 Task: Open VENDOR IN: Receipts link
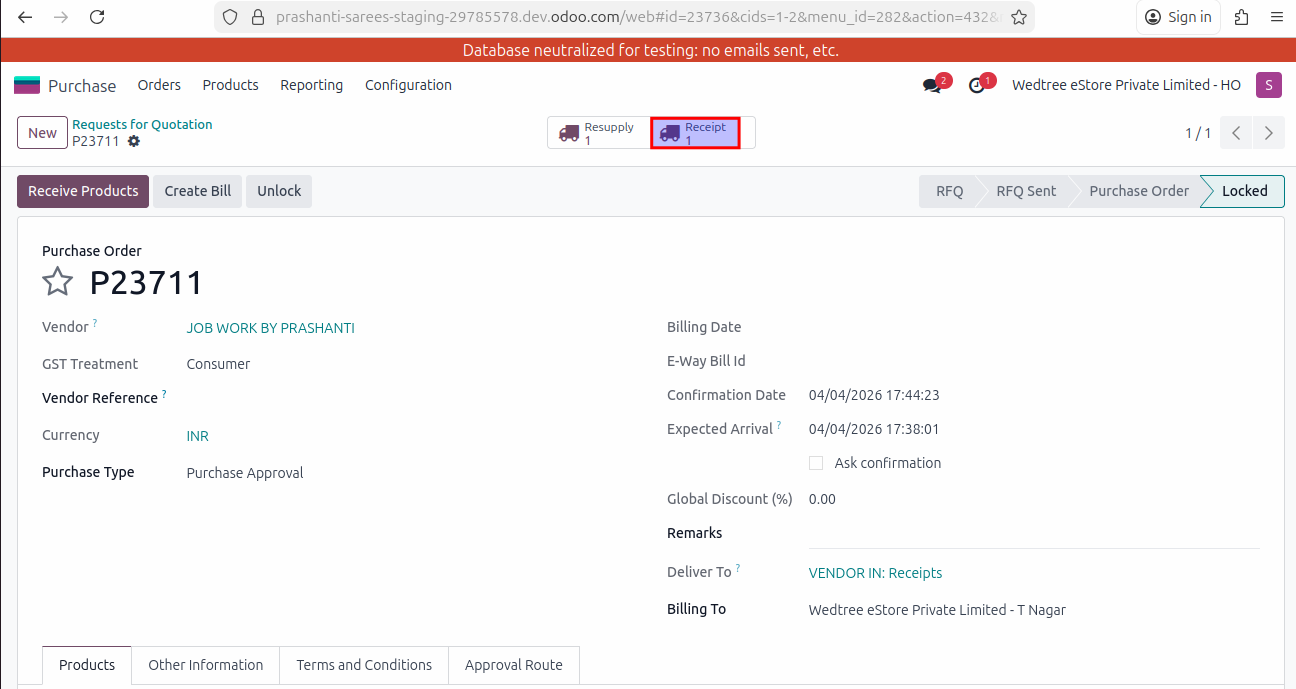click(875, 573)
